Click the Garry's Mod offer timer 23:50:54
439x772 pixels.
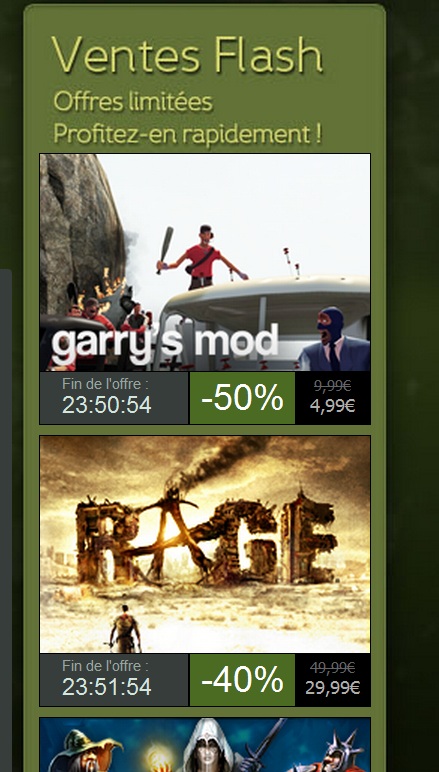click(x=107, y=405)
